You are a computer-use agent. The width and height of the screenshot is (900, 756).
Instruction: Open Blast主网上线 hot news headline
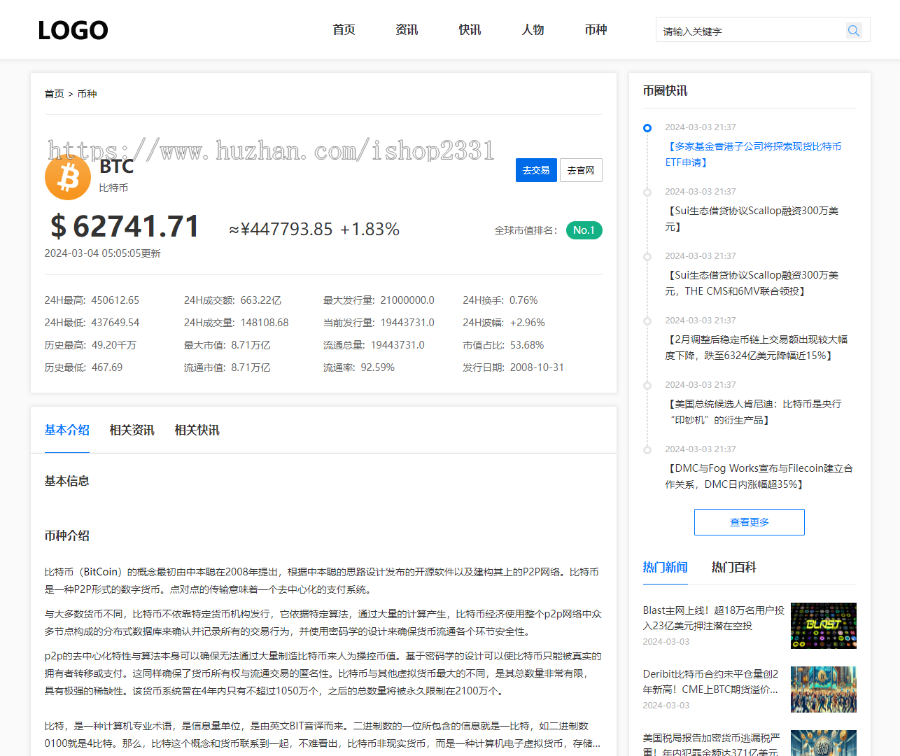pos(713,618)
